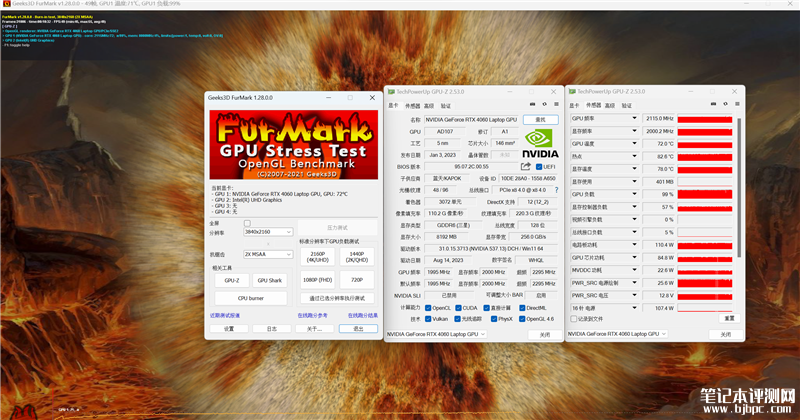Image resolution: width=800 pixels, height=420 pixels.
Task: Open the 在线跑分结果 link
Action: click(363, 315)
